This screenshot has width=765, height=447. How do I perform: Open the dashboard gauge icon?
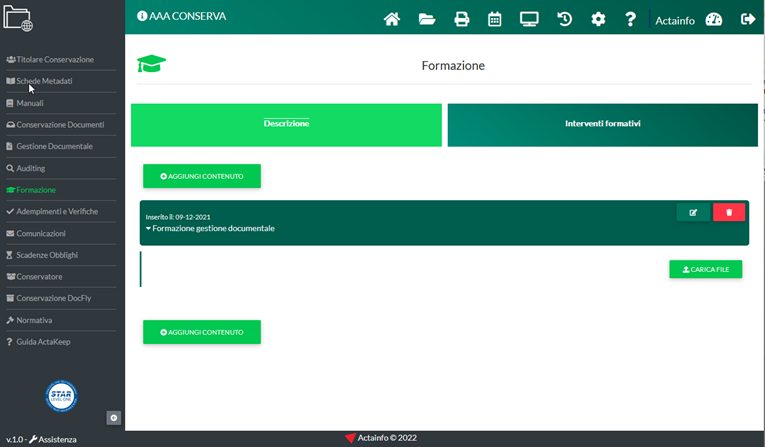click(713, 19)
